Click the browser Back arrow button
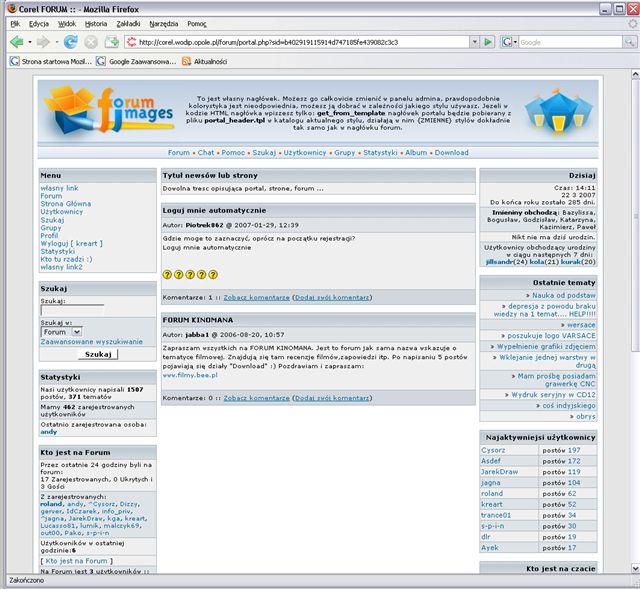 point(17,42)
